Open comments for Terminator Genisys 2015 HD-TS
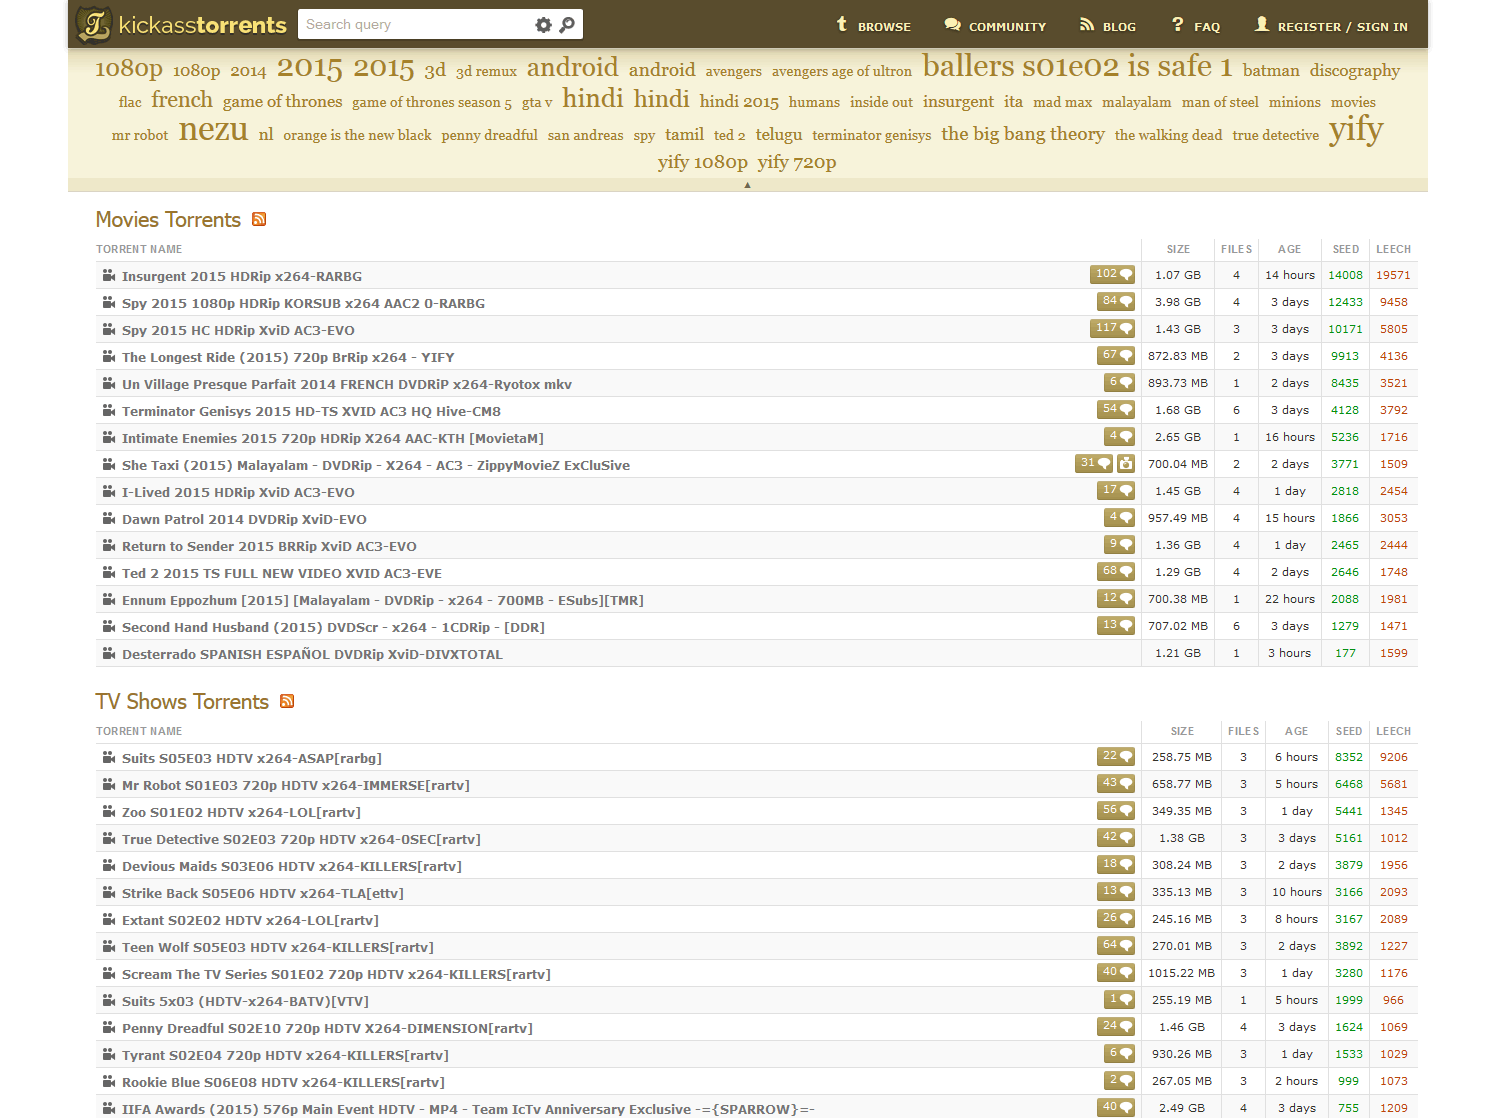1492x1118 pixels. coord(1116,409)
